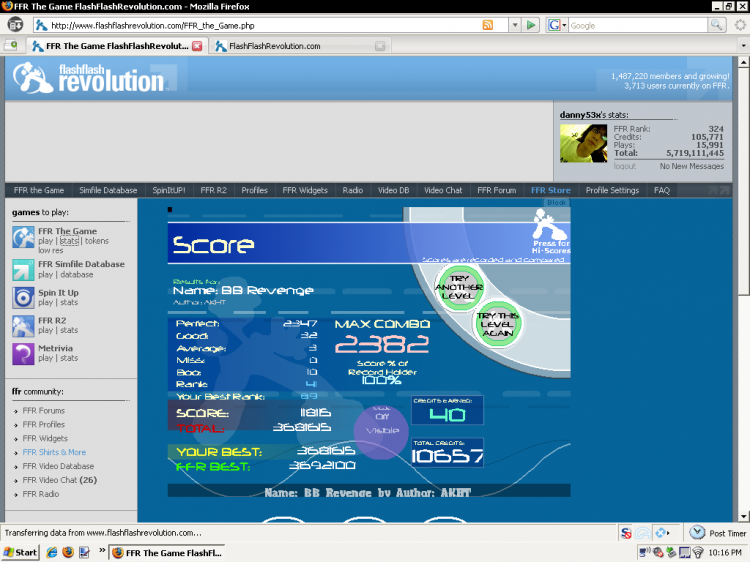Click the page scrollbar up arrow
The image size is (750, 562).
pyautogui.click(x=744, y=62)
